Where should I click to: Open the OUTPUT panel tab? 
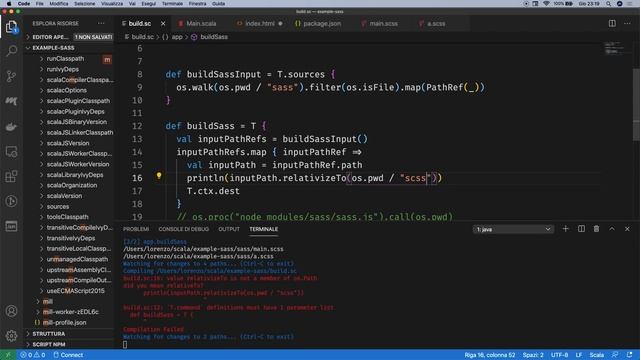point(229,229)
